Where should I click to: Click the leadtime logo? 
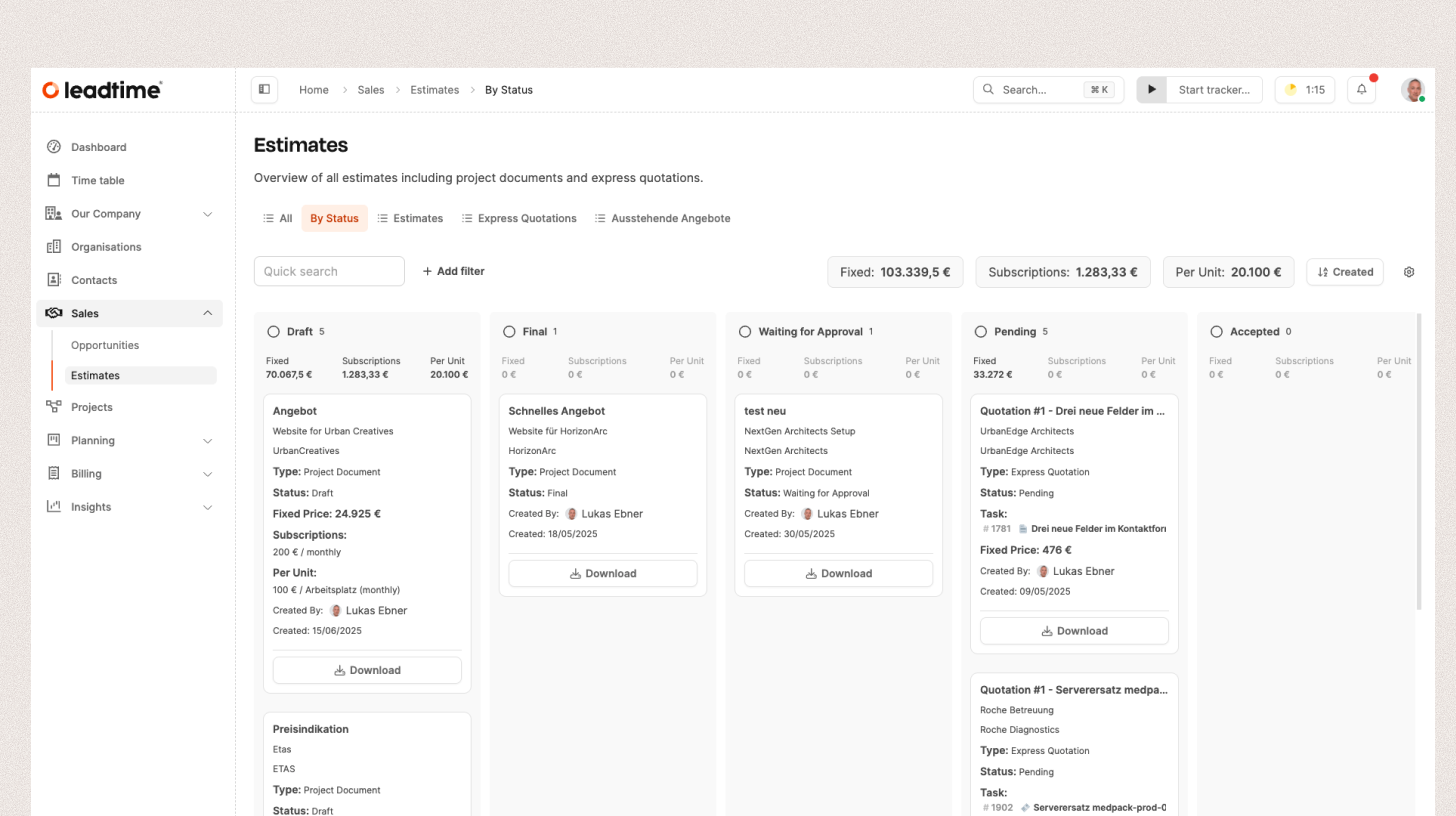pos(102,90)
